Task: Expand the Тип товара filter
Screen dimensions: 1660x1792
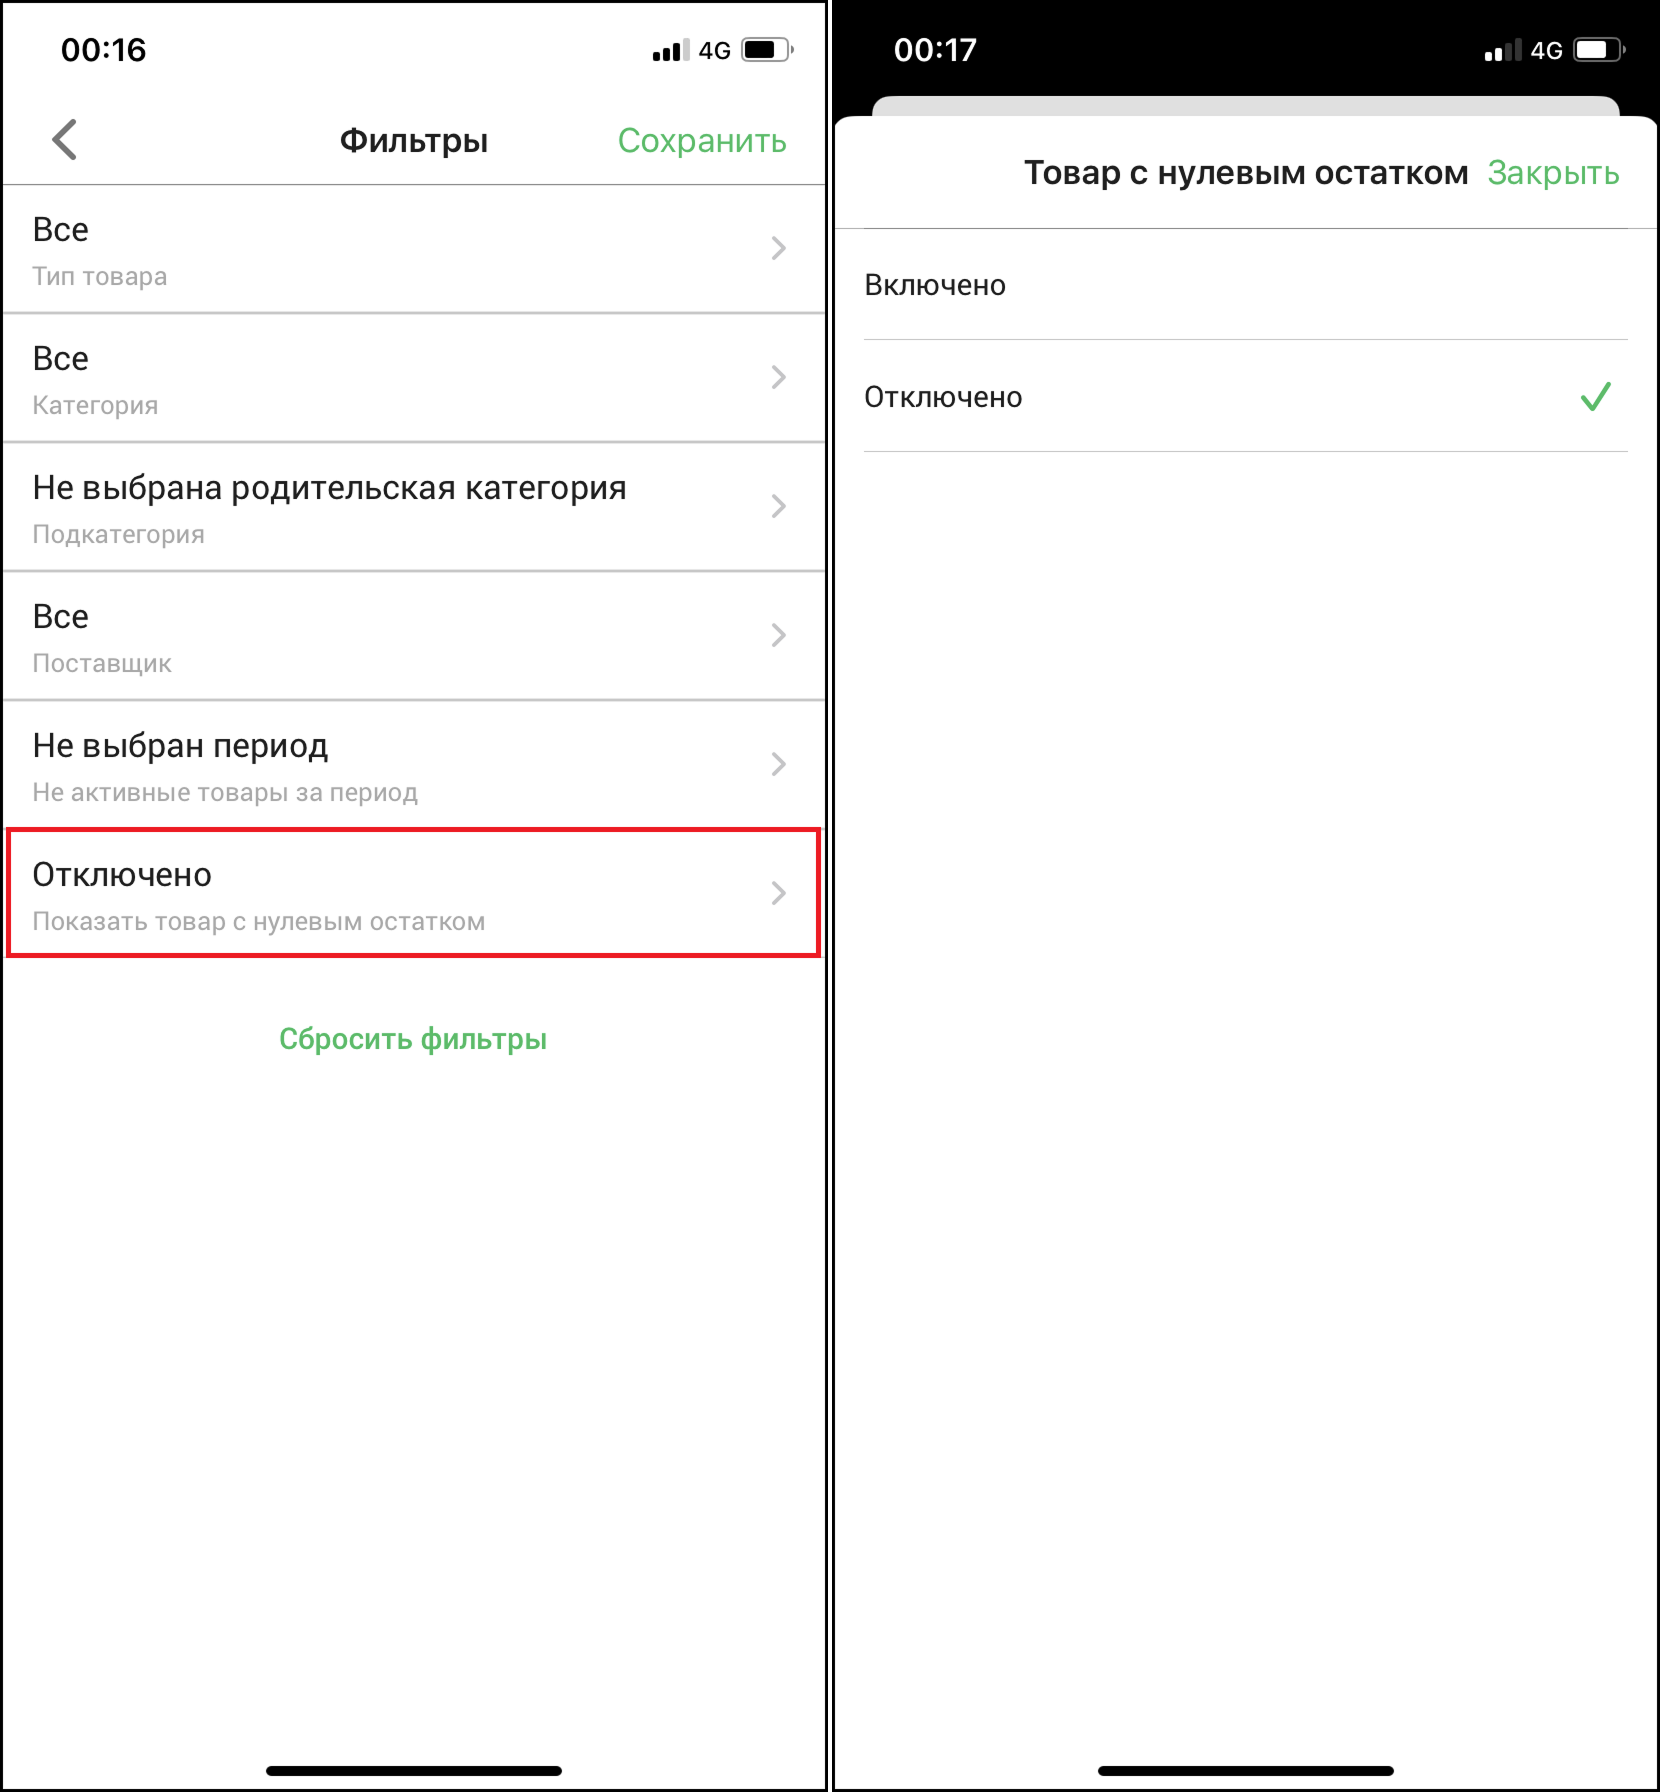Action: tap(414, 249)
